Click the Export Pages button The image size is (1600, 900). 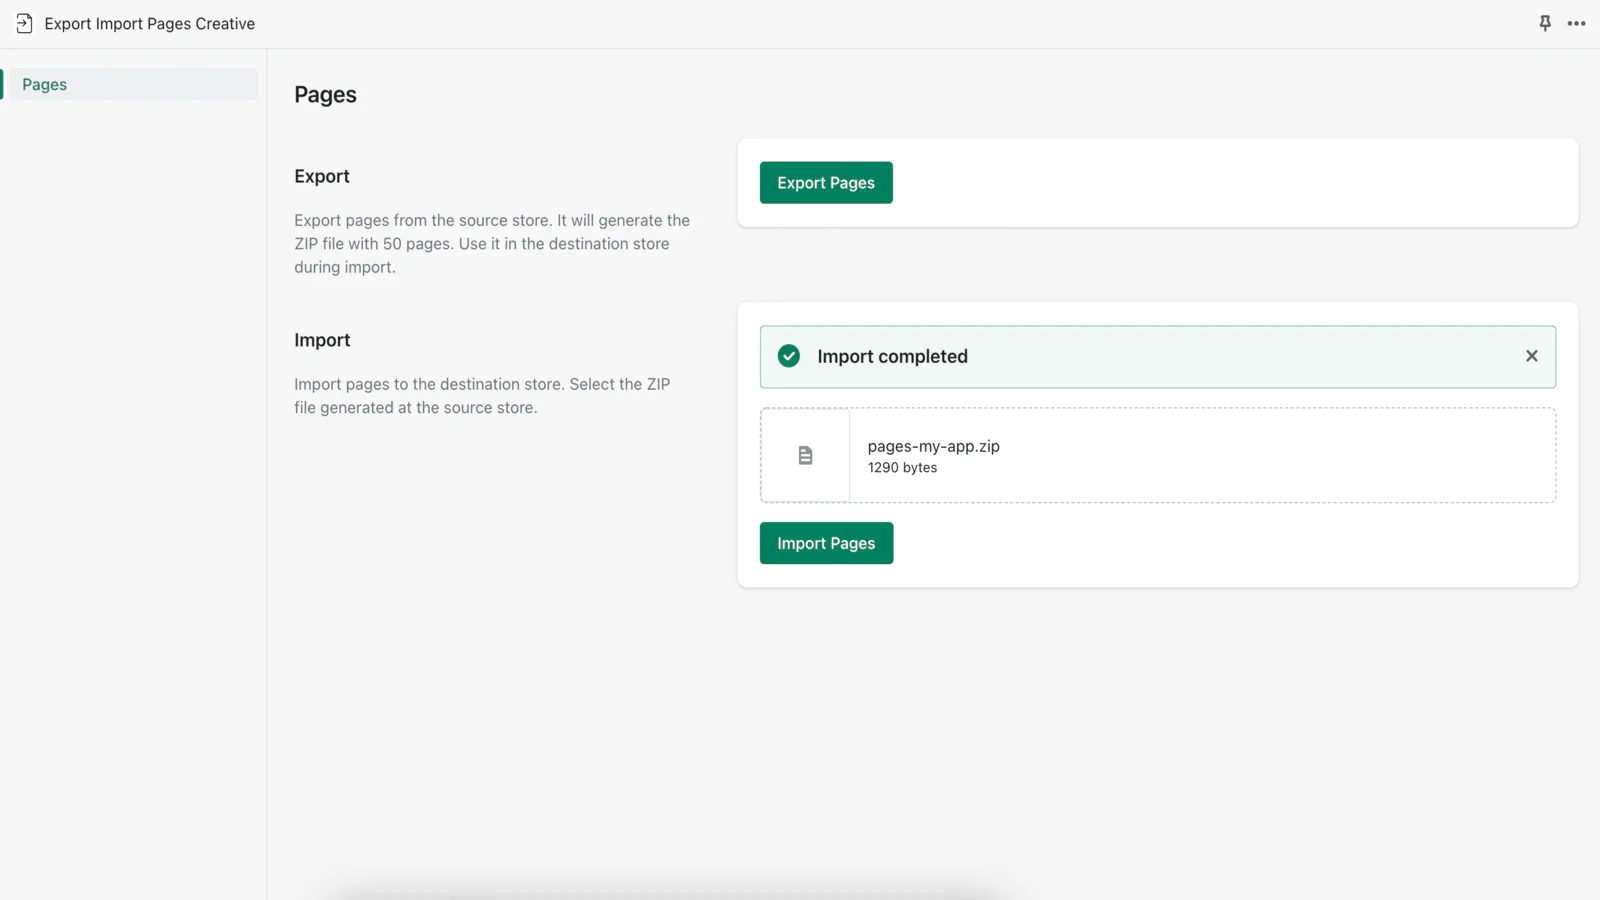point(826,183)
